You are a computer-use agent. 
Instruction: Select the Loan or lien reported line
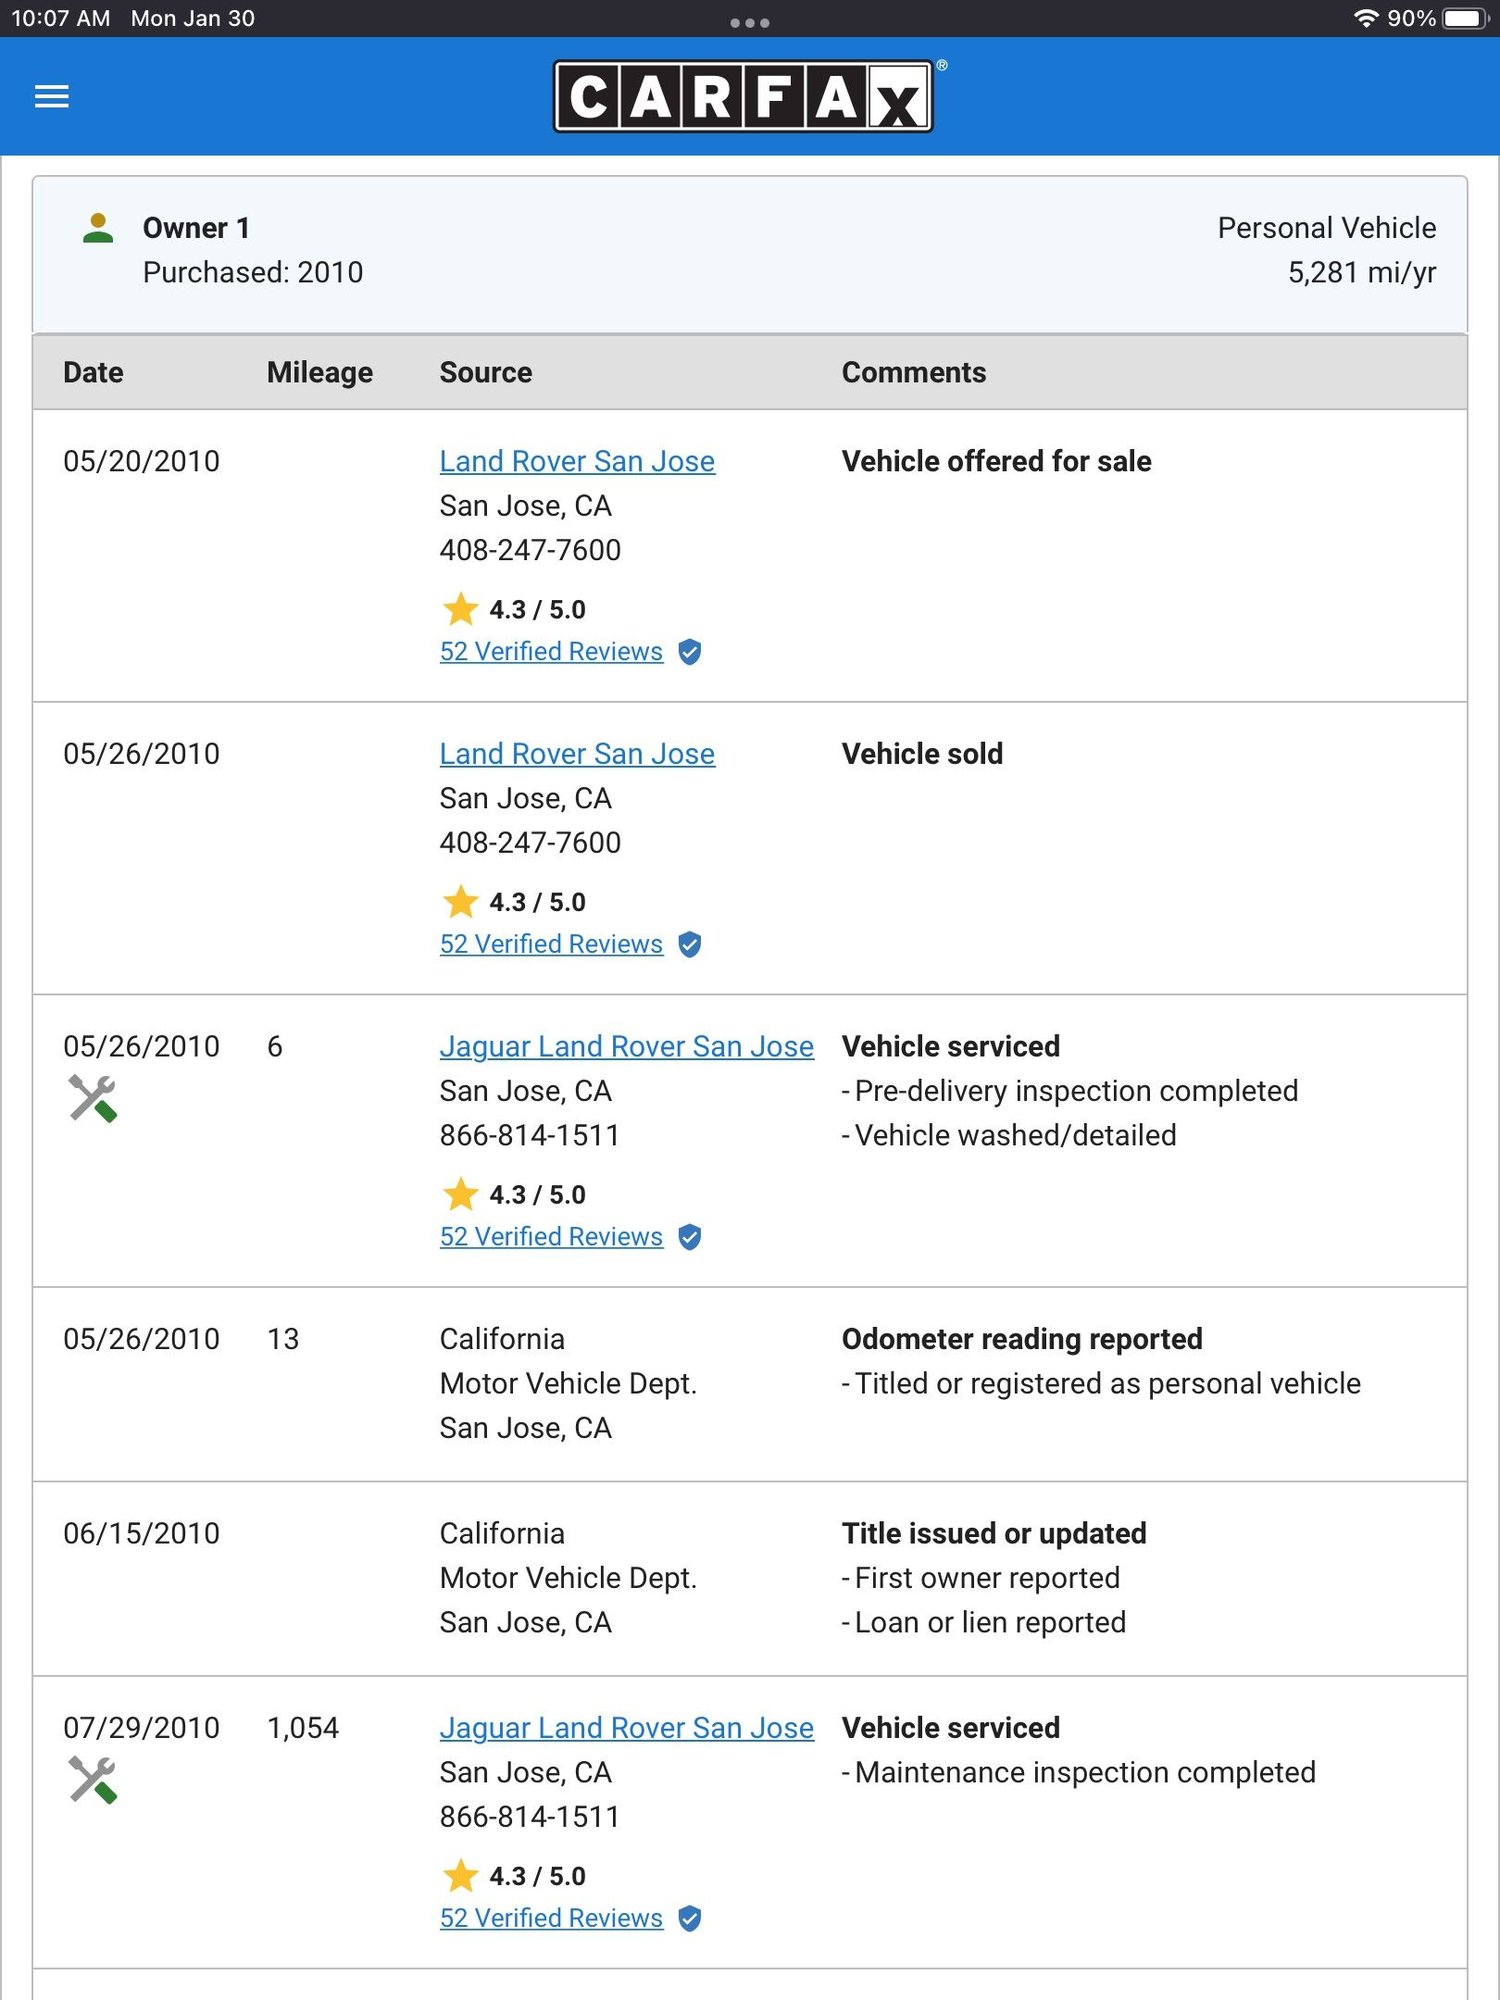pos(984,1622)
